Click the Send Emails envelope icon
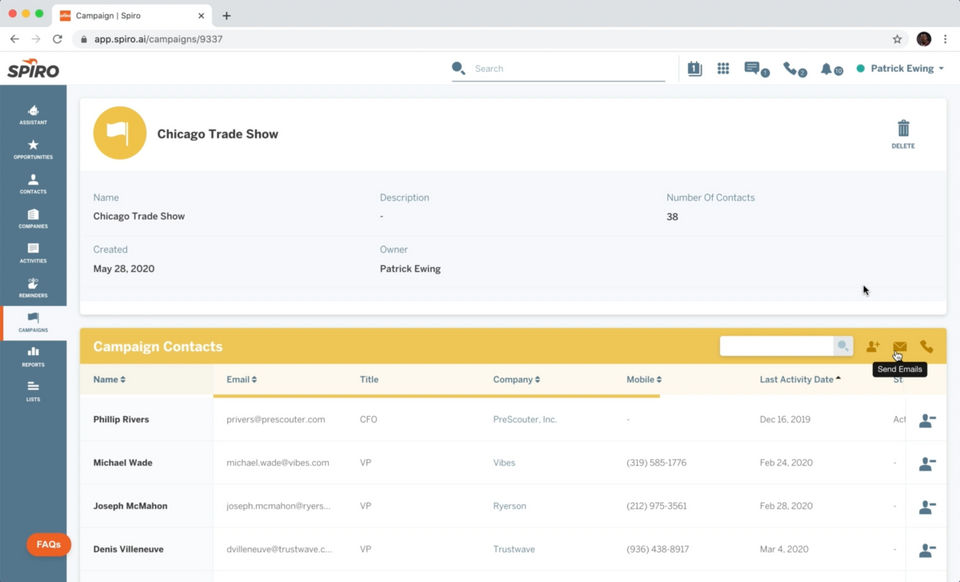This screenshot has width=960, height=582. click(899, 347)
